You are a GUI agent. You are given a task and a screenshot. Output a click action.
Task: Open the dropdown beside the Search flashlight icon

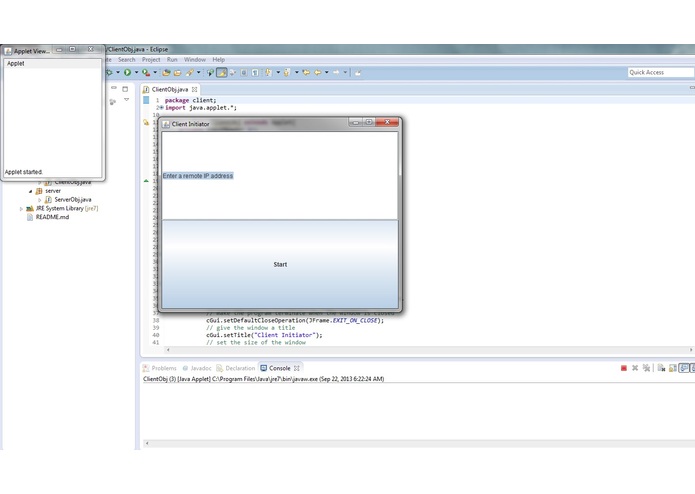[198, 72]
